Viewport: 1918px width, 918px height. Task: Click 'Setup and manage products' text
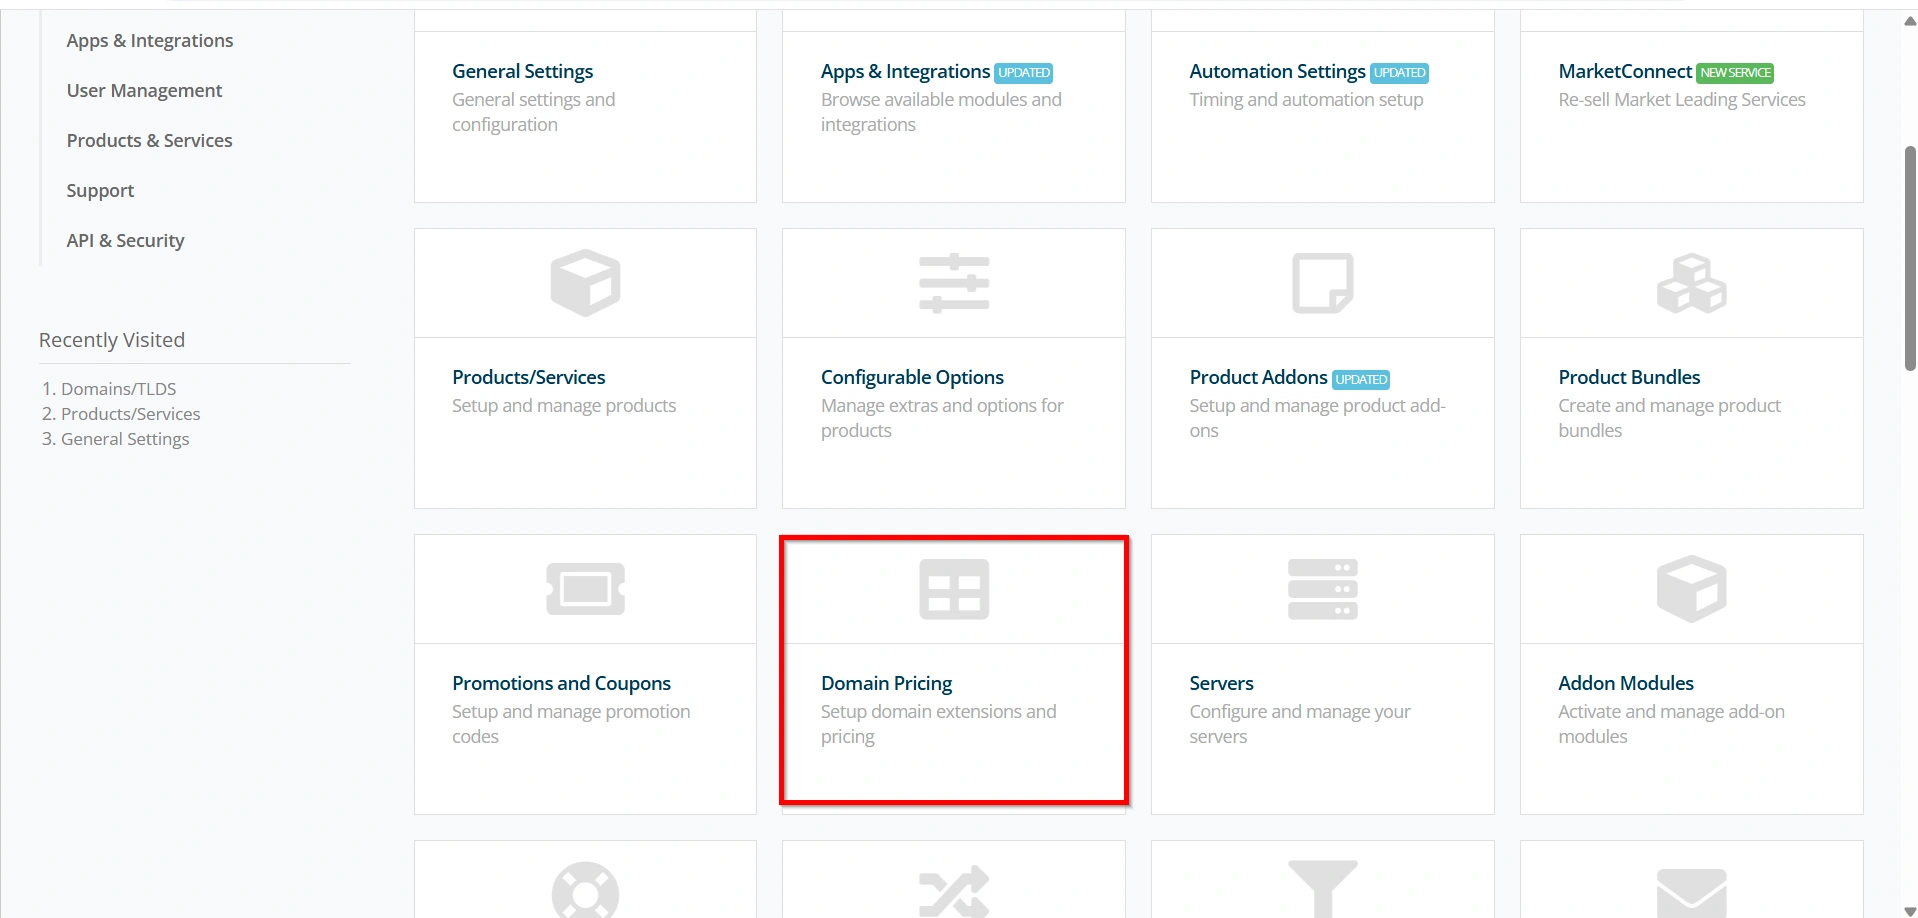[x=564, y=405]
